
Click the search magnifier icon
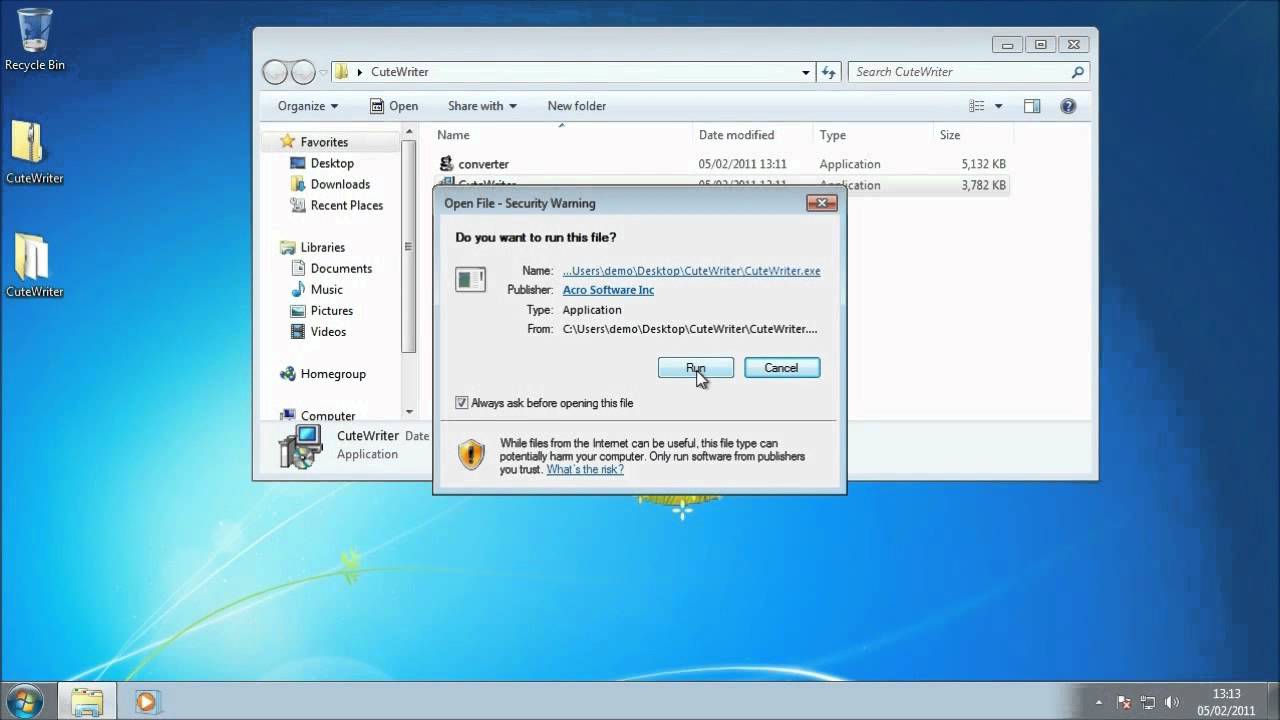pyautogui.click(x=1077, y=72)
